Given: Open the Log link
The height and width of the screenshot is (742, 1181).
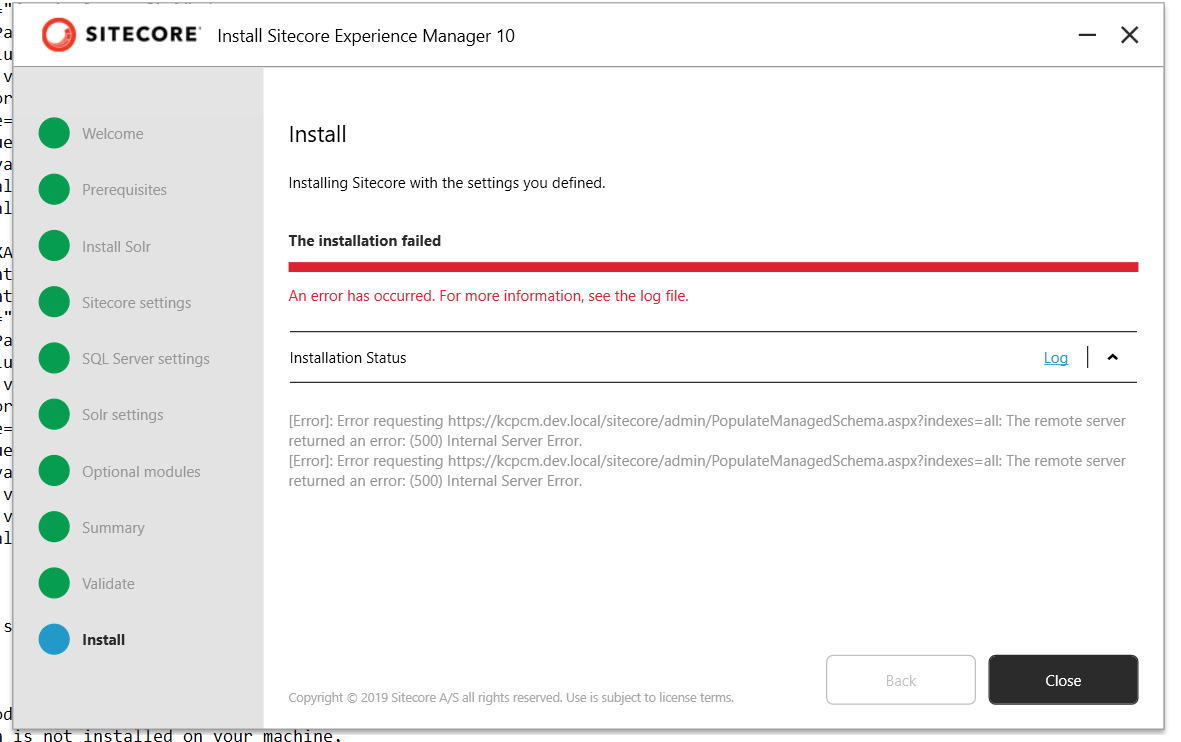Looking at the screenshot, I should tap(1055, 358).
